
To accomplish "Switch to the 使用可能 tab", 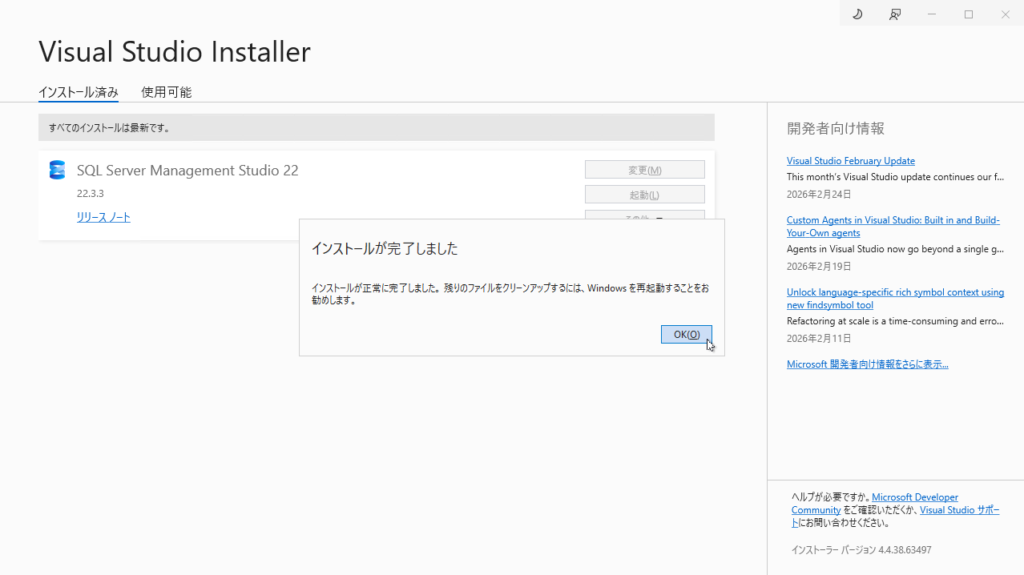I will (166, 92).
